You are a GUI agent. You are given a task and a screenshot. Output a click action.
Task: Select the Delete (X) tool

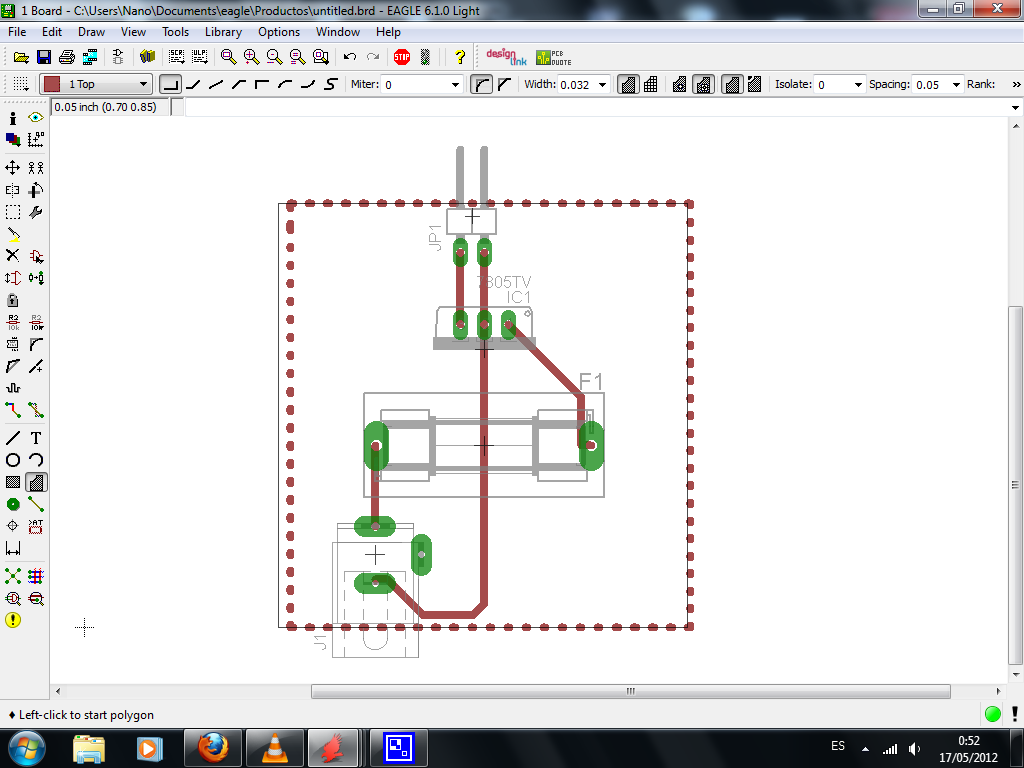pyautogui.click(x=12, y=255)
